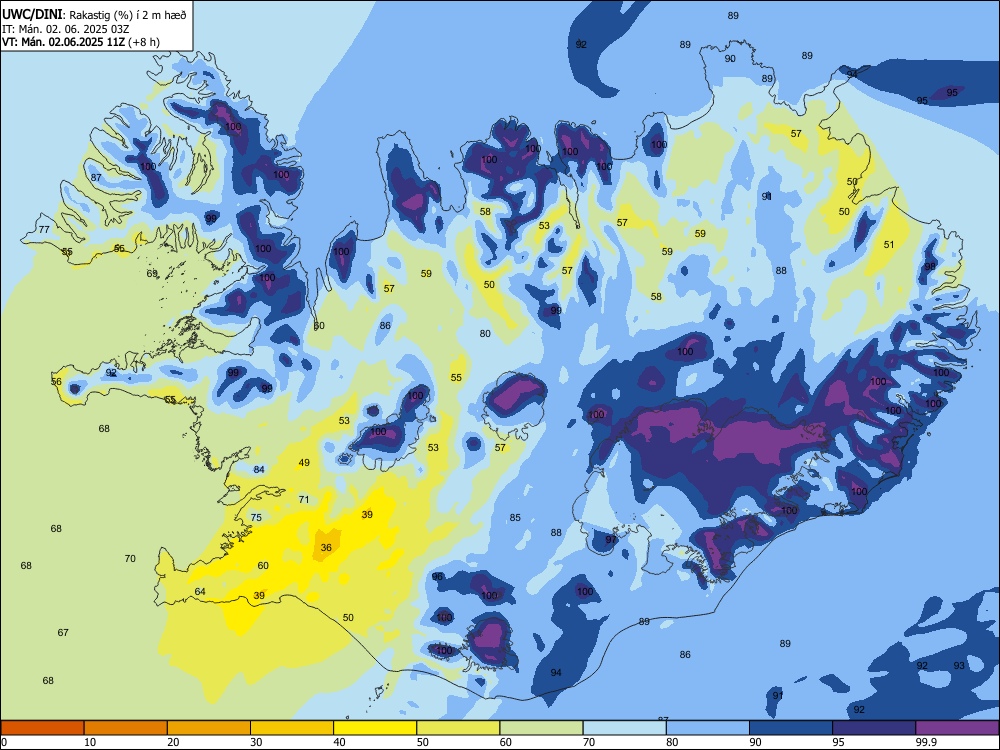Click the purple above-99.9 legend swatch
This screenshot has height=750, width=1000.
pos(957,728)
